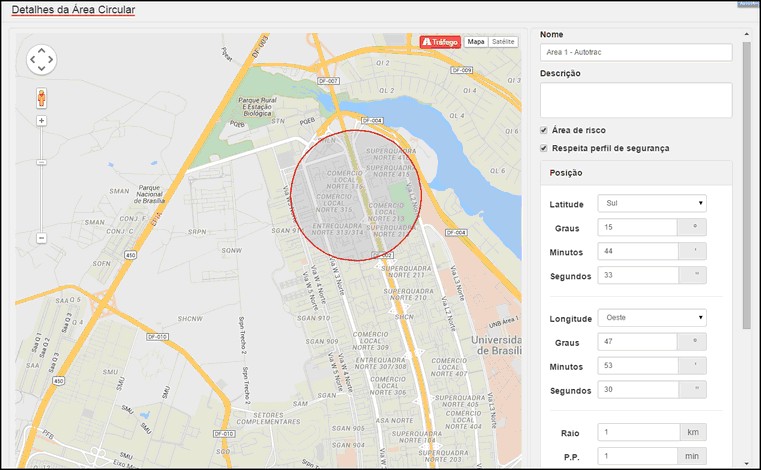Pan the map up with the arrow control
This screenshot has width=761, height=470.
[x=41, y=50]
